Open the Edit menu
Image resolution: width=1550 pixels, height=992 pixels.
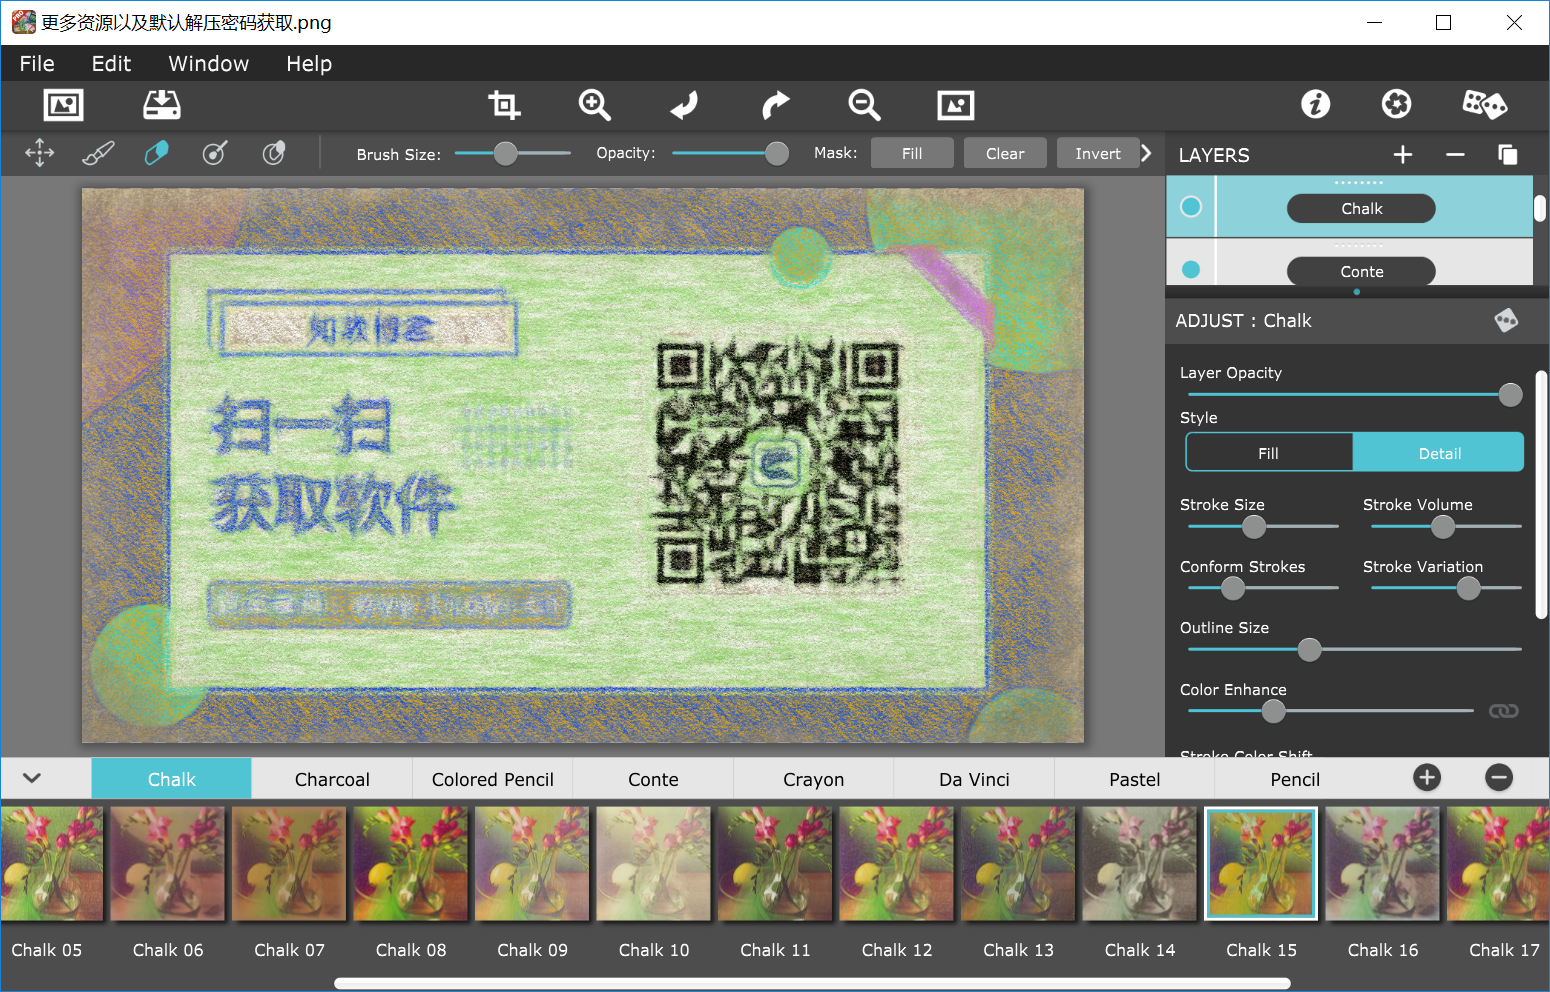(111, 64)
